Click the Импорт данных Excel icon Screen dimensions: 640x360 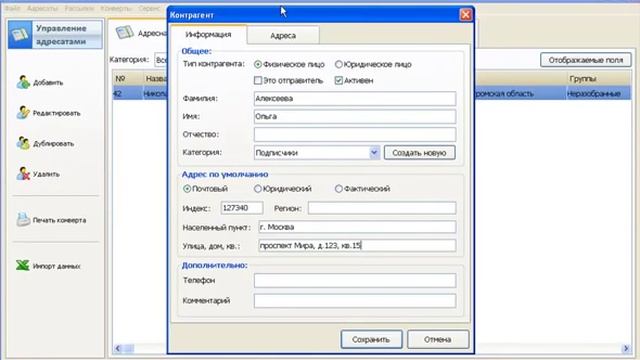pyautogui.click(x=22, y=266)
